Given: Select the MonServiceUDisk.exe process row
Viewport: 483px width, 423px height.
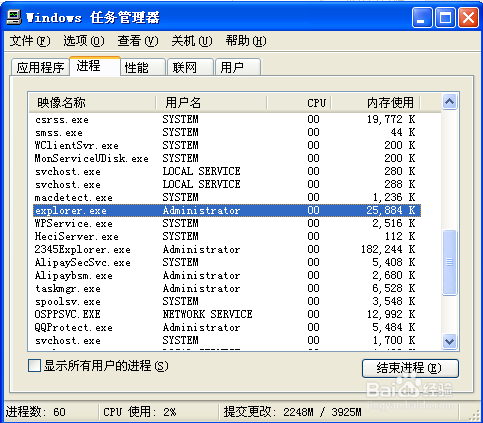Looking at the screenshot, I should click(227, 158).
